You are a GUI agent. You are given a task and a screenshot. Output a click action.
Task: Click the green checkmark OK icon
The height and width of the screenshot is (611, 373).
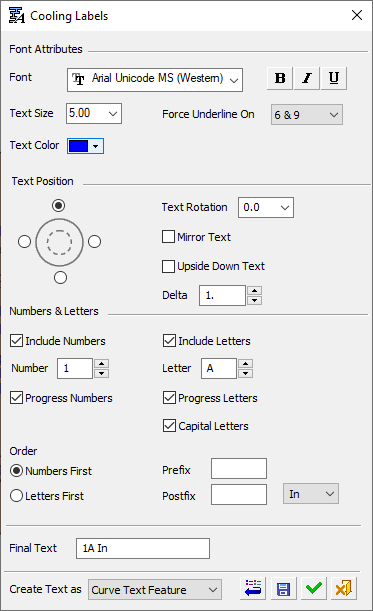click(x=314, y=588)
